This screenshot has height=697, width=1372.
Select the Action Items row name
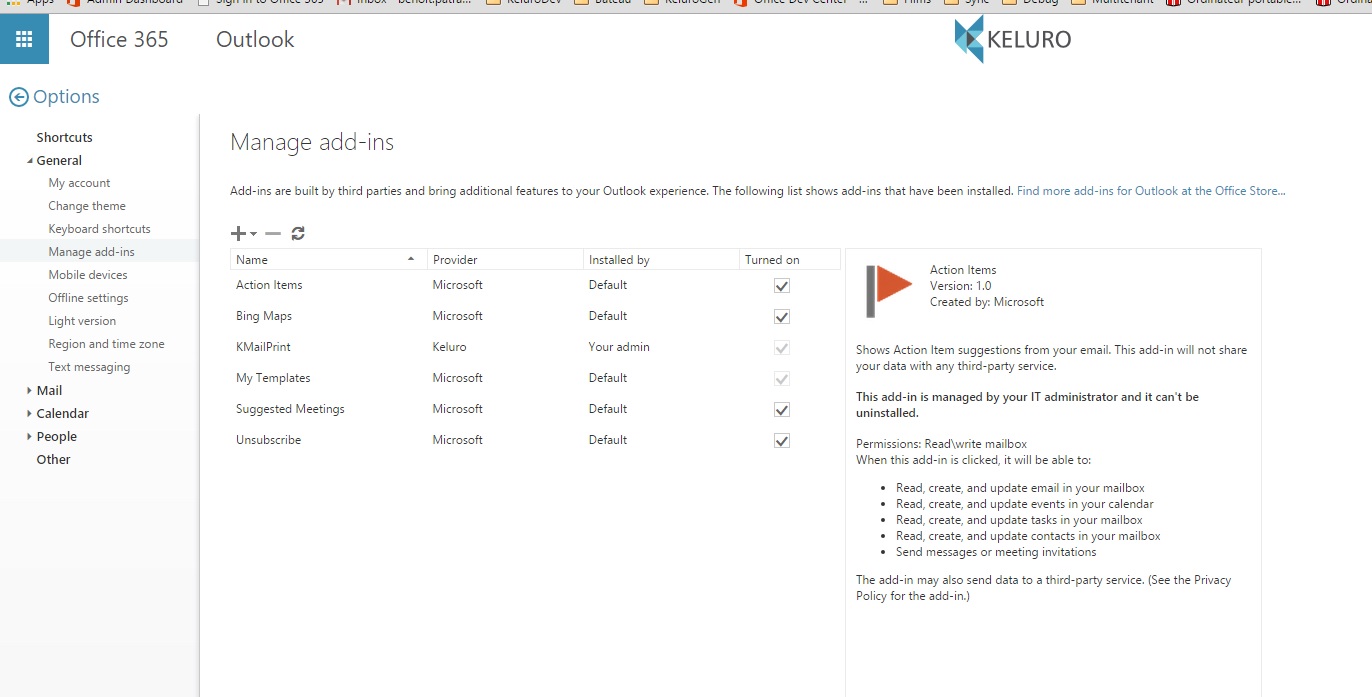click(269, 285)
